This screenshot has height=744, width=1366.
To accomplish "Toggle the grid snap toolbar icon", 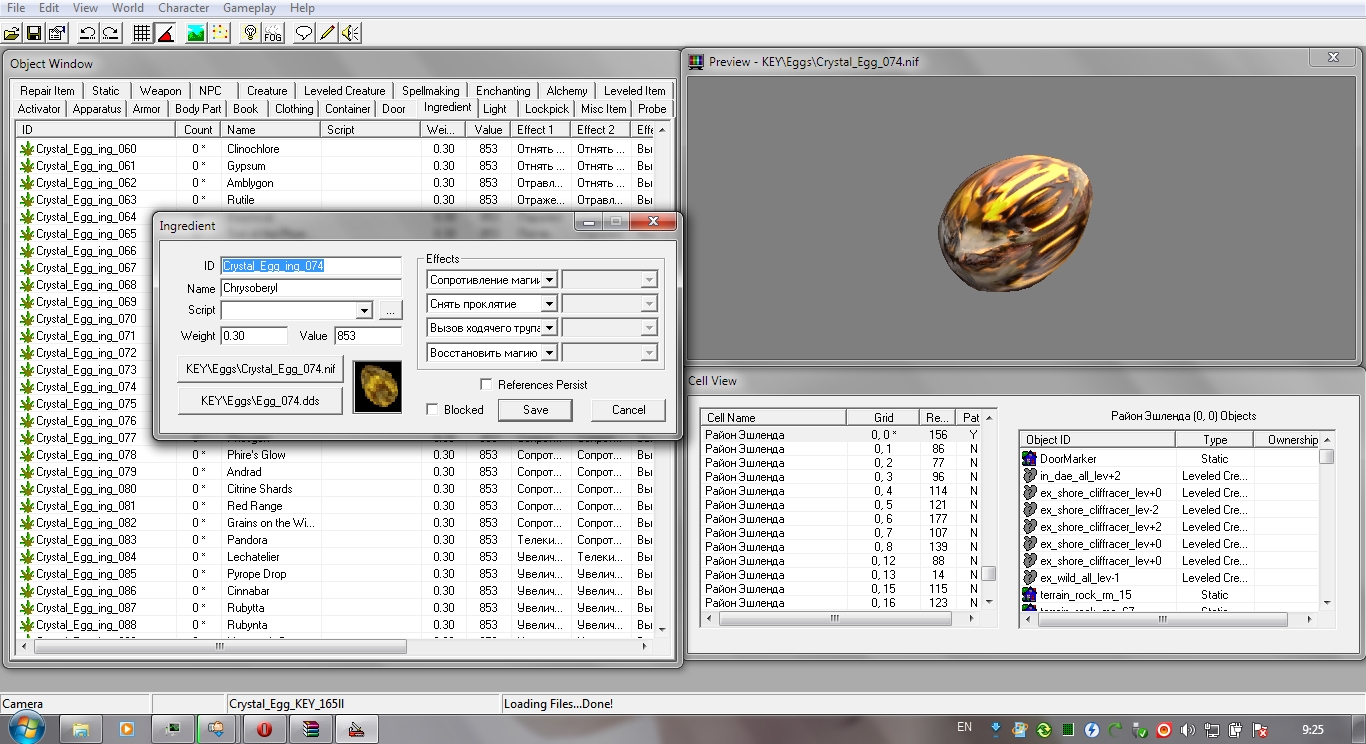I will click(x=142, y=33).
